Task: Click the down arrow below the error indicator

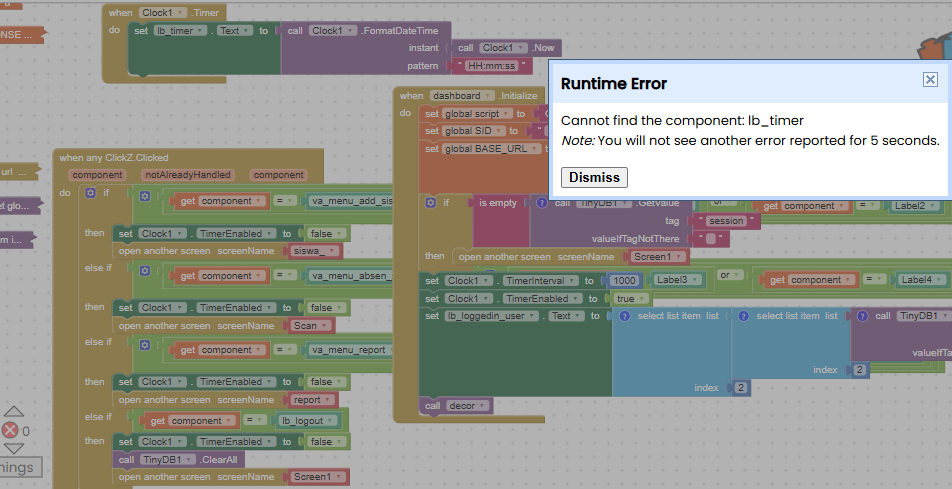Action: tap(14, 449)
